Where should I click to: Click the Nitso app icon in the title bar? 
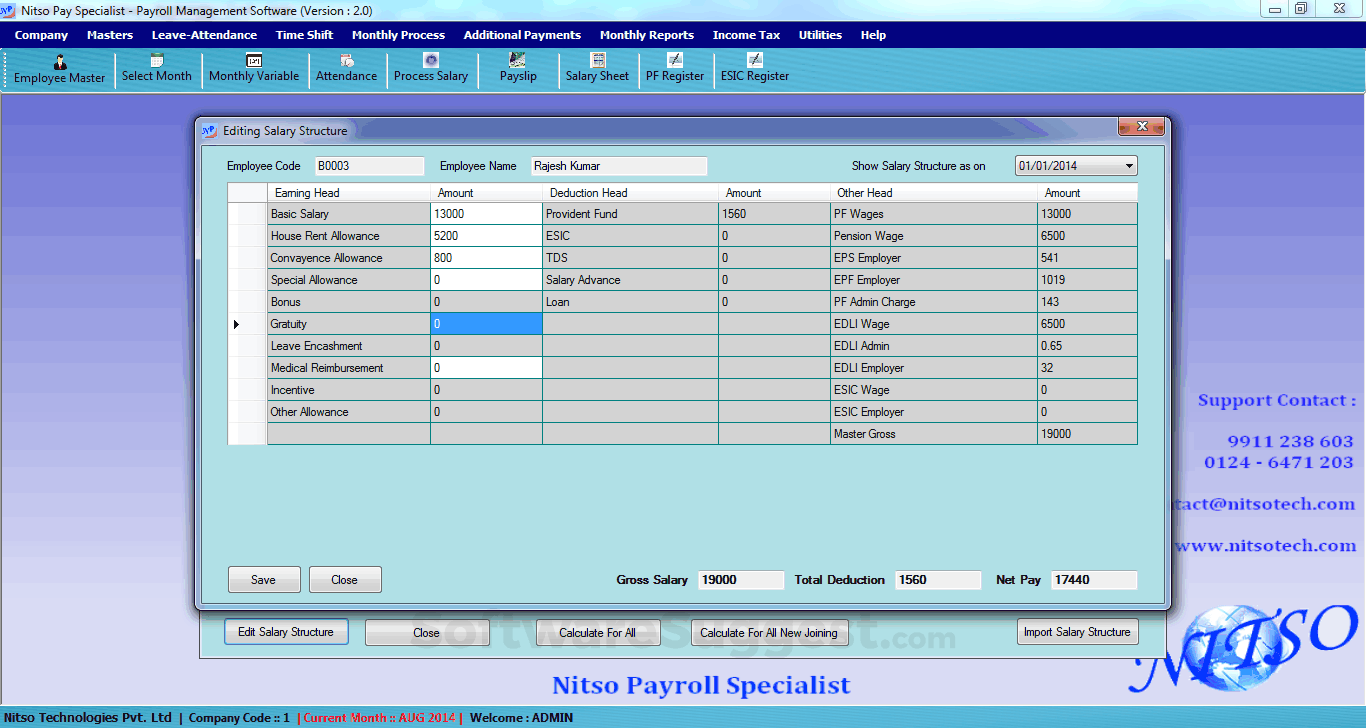[x=10, y=10]
